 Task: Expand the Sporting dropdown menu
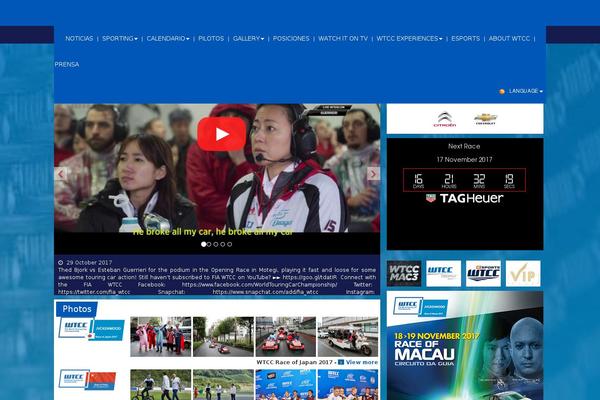tap(120, 39)
